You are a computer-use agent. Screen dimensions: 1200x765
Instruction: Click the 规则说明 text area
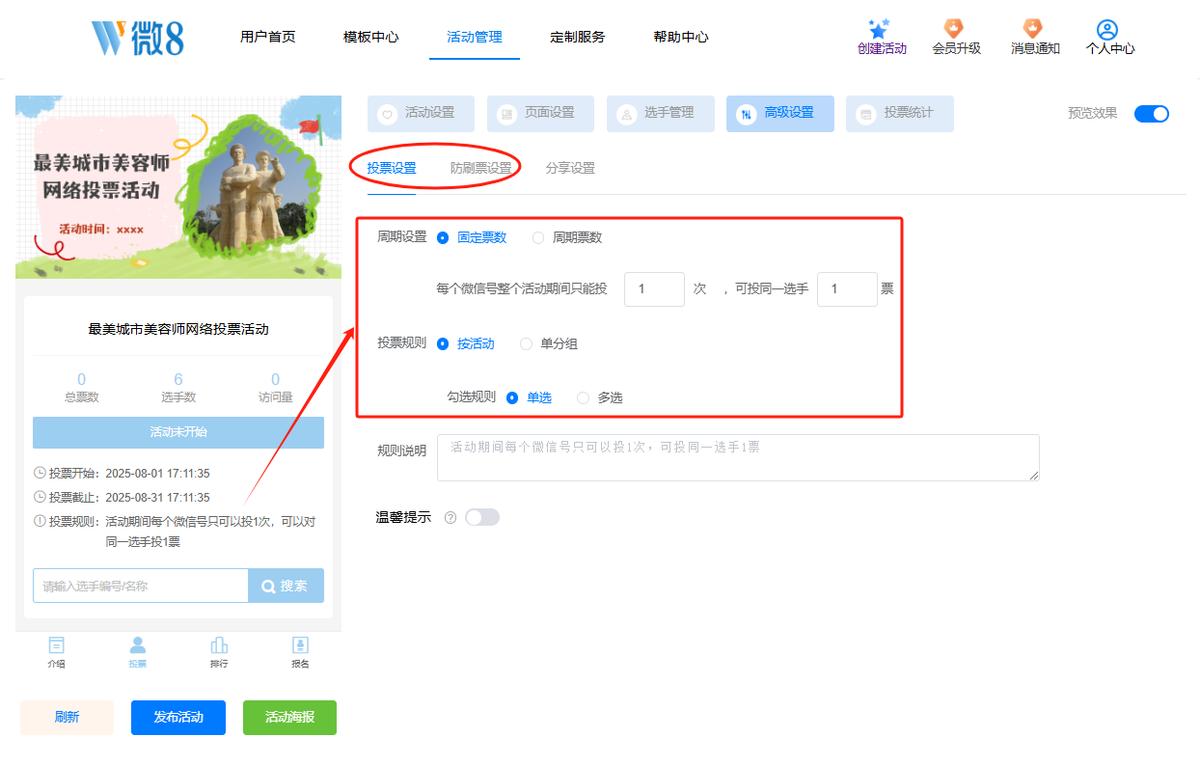coord(738,458)
